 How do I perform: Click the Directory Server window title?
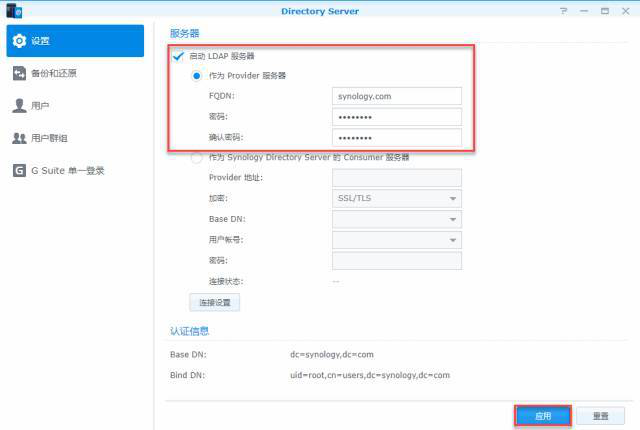pyautogui.click(x=320, y=11)
